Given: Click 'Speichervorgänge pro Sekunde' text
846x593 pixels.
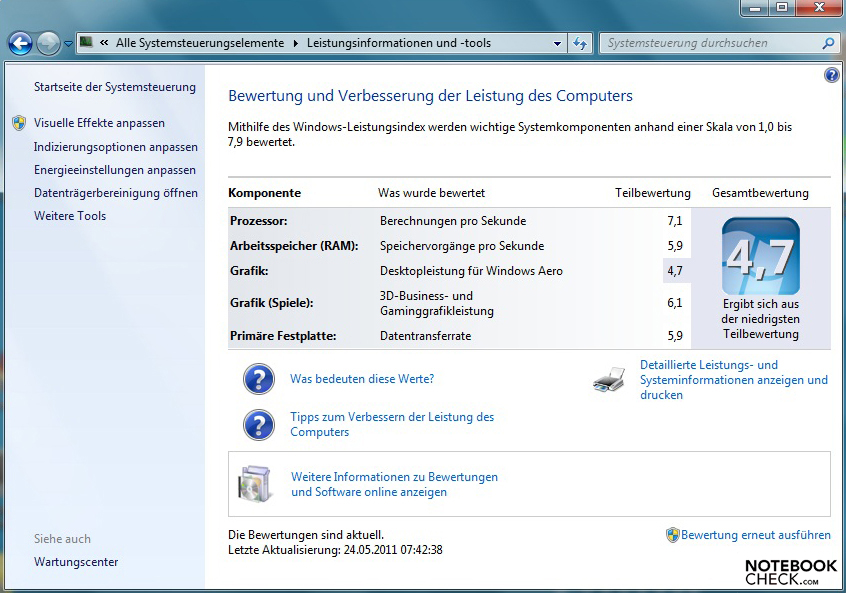Looking at the screenshot, I should click(462, 246).
